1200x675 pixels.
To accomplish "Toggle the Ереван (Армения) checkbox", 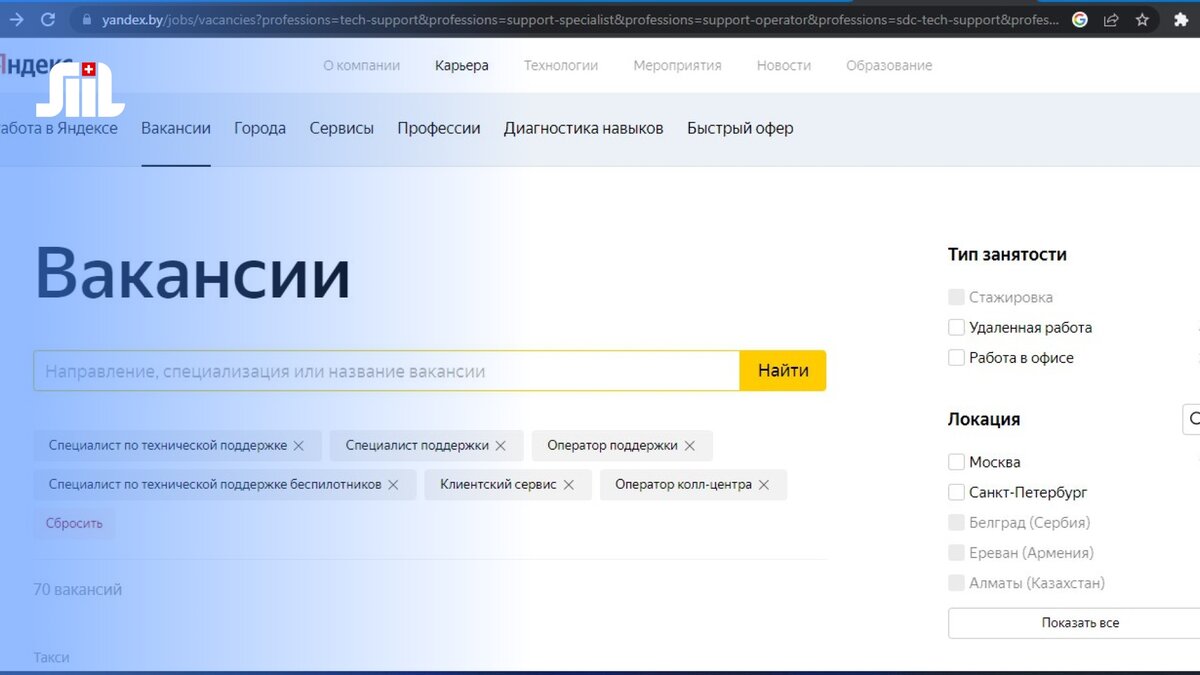I will [956, 552].
